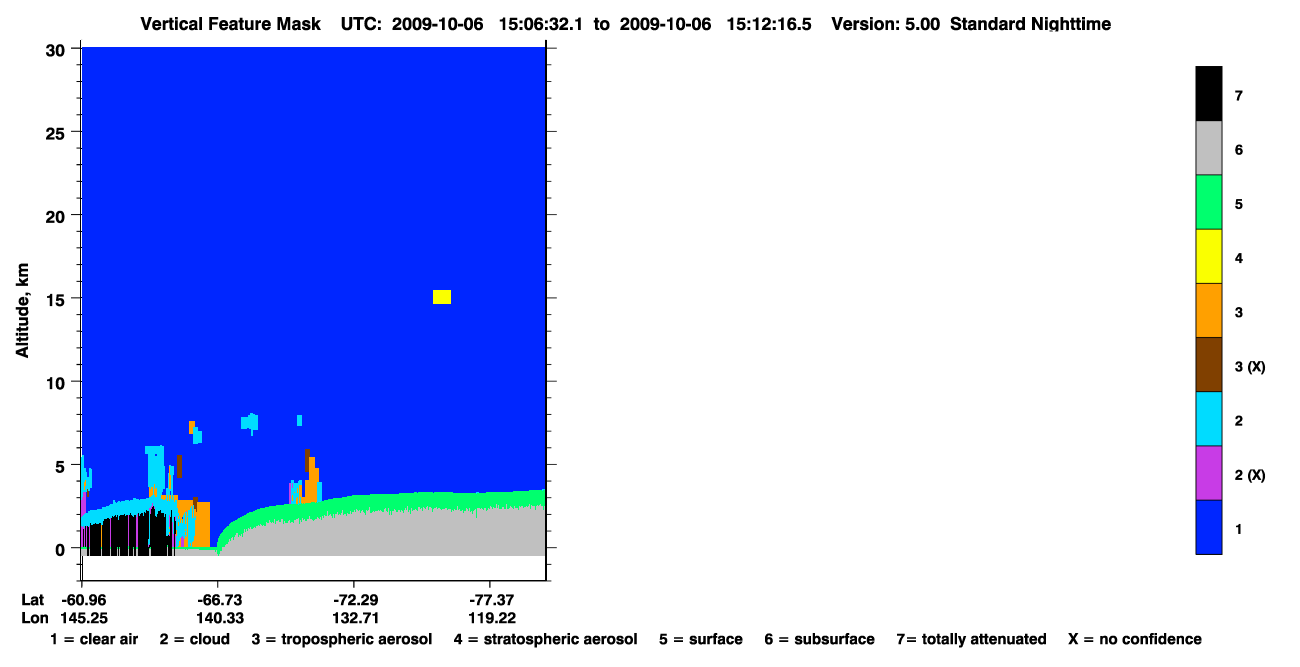The width and height of the screenshot is (1300, 667).
Task: Click 'Version: 5.00' in the title
Action: 885,23
